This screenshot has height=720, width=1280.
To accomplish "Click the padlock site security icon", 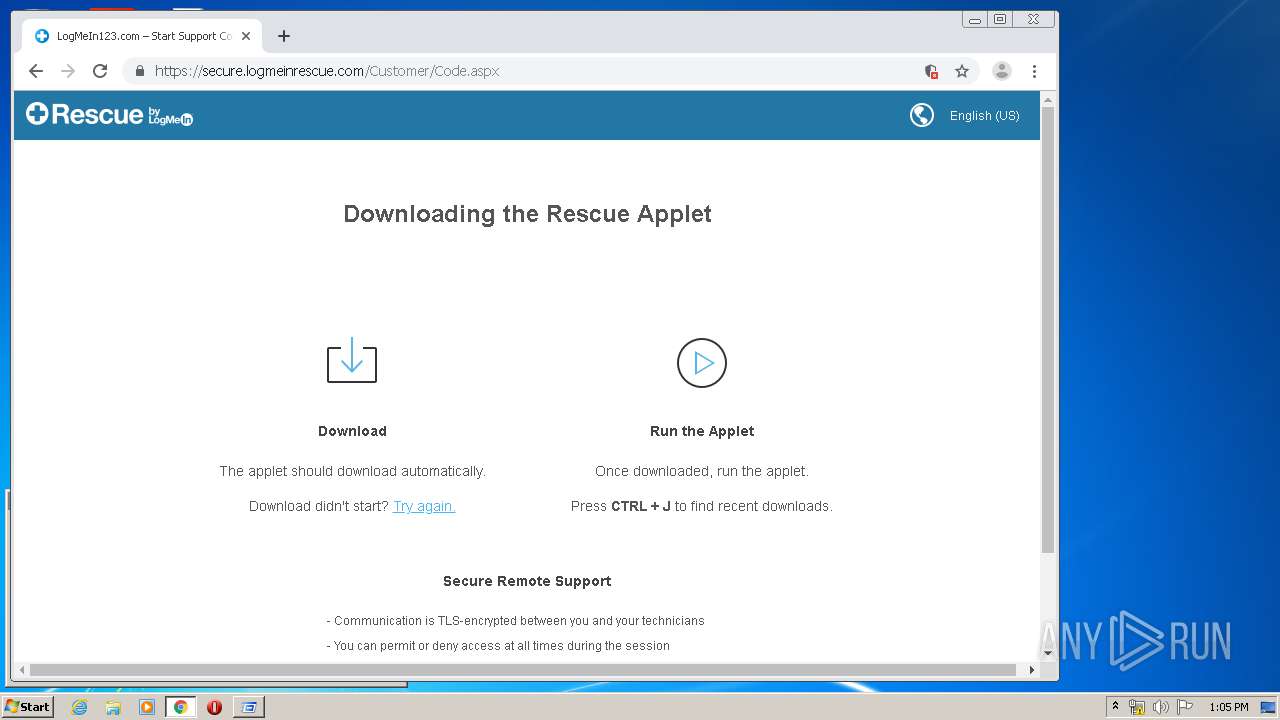I will coord(139,71).
